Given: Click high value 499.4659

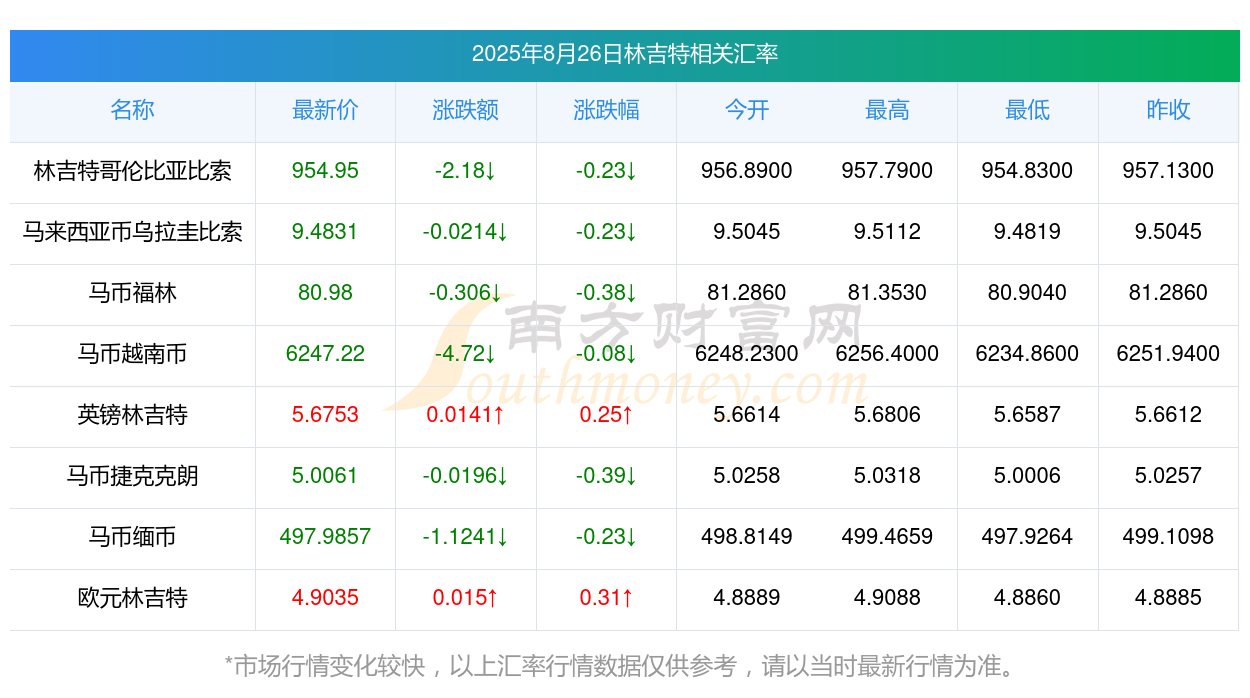Looking at the screenshot, I should [887, 537].
